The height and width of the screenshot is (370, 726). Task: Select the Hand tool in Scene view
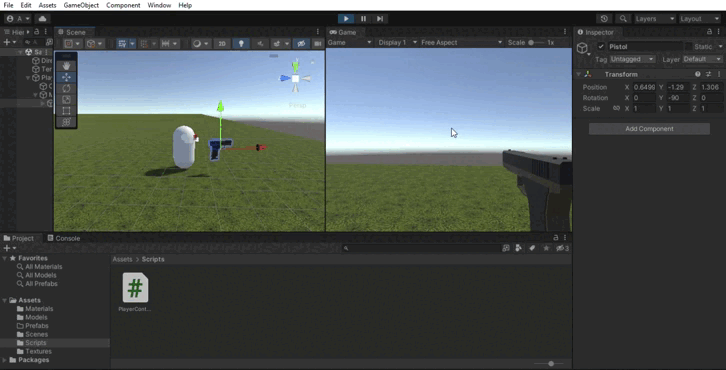(66, 66)
